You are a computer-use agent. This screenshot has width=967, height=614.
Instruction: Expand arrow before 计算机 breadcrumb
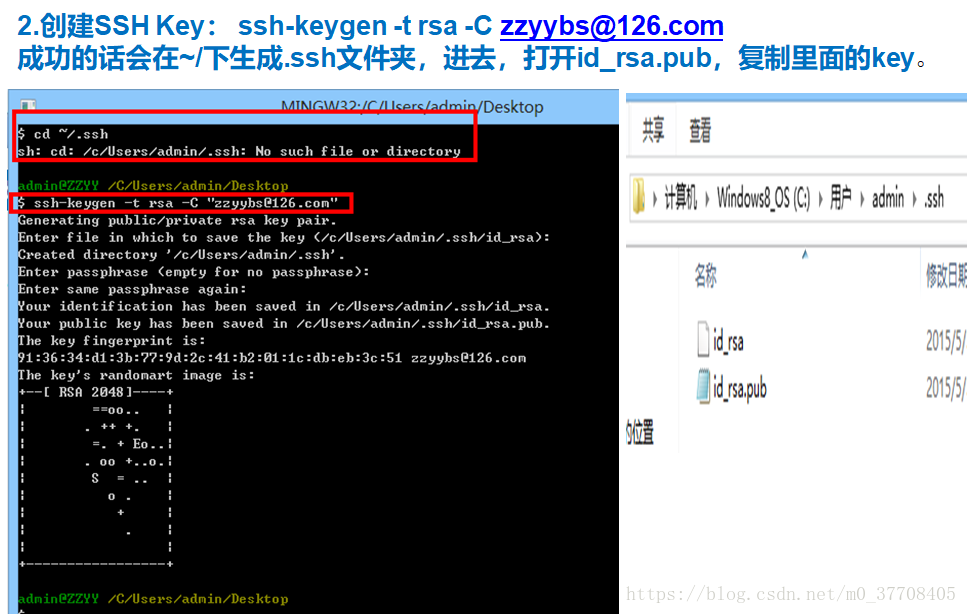click(x=654, y=199)
